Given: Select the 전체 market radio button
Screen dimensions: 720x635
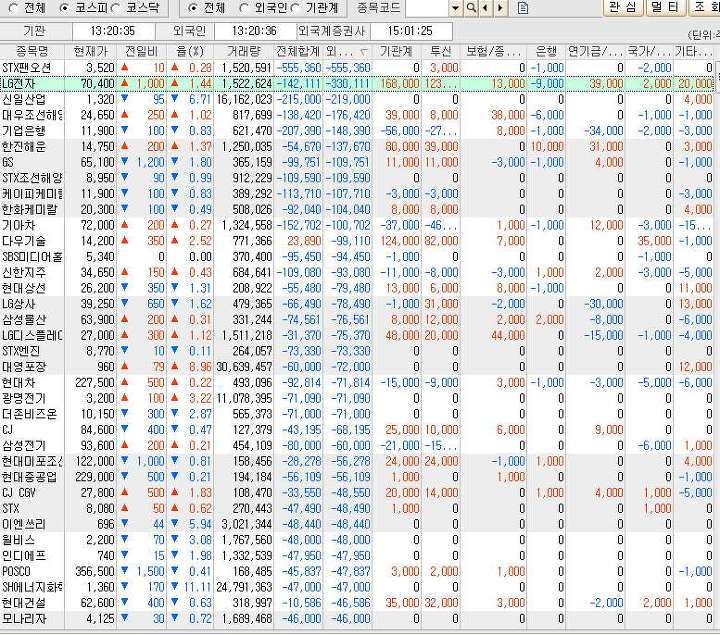Looking at the screenshot, I should click(x=13, y=8).
